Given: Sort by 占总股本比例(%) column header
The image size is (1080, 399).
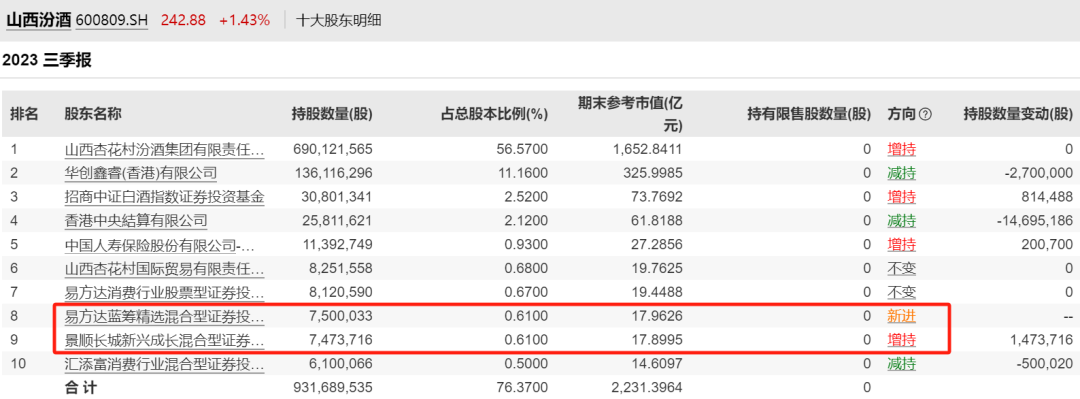Looking at the screenshot, I should (495, 114).
